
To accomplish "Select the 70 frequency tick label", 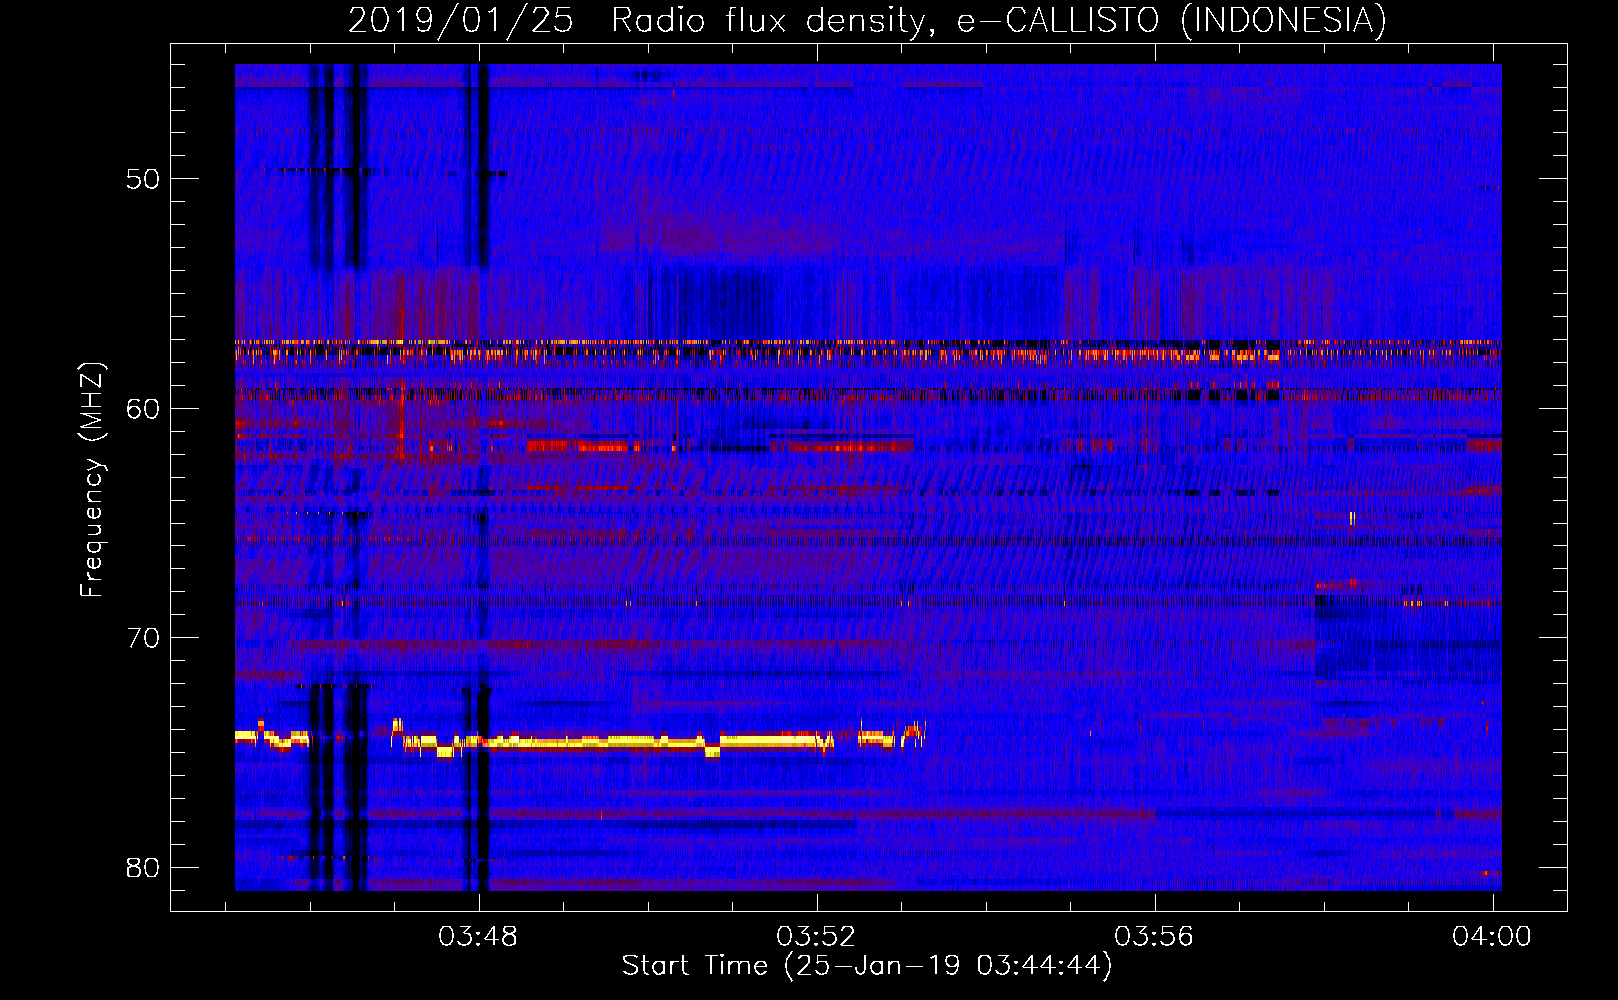I will [143, 637].
